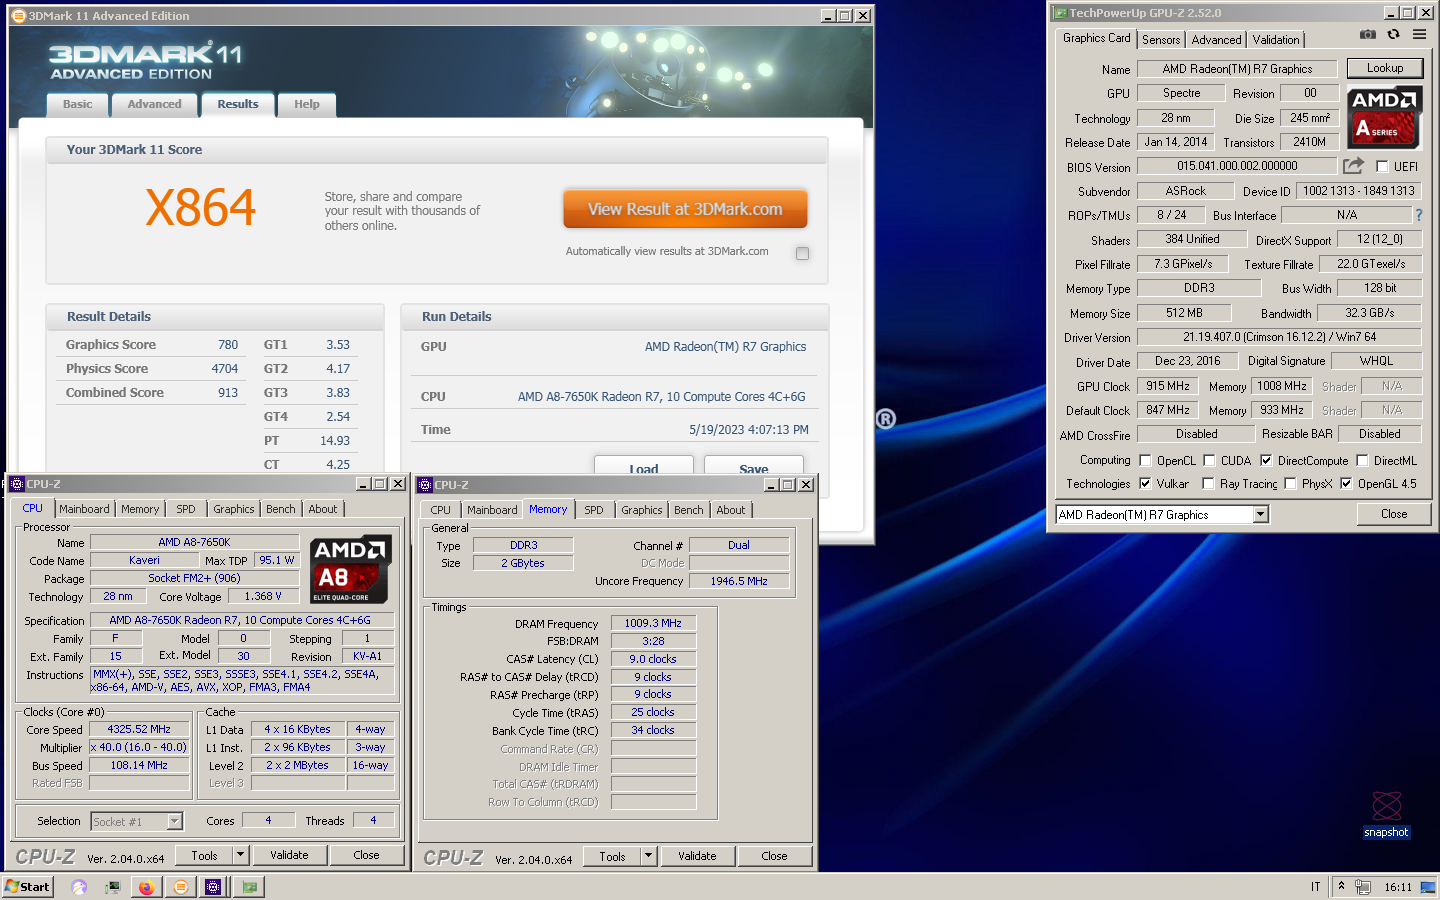
Task: Click the taskbar clock showing 16:11
Action: tap(1398, 887)
